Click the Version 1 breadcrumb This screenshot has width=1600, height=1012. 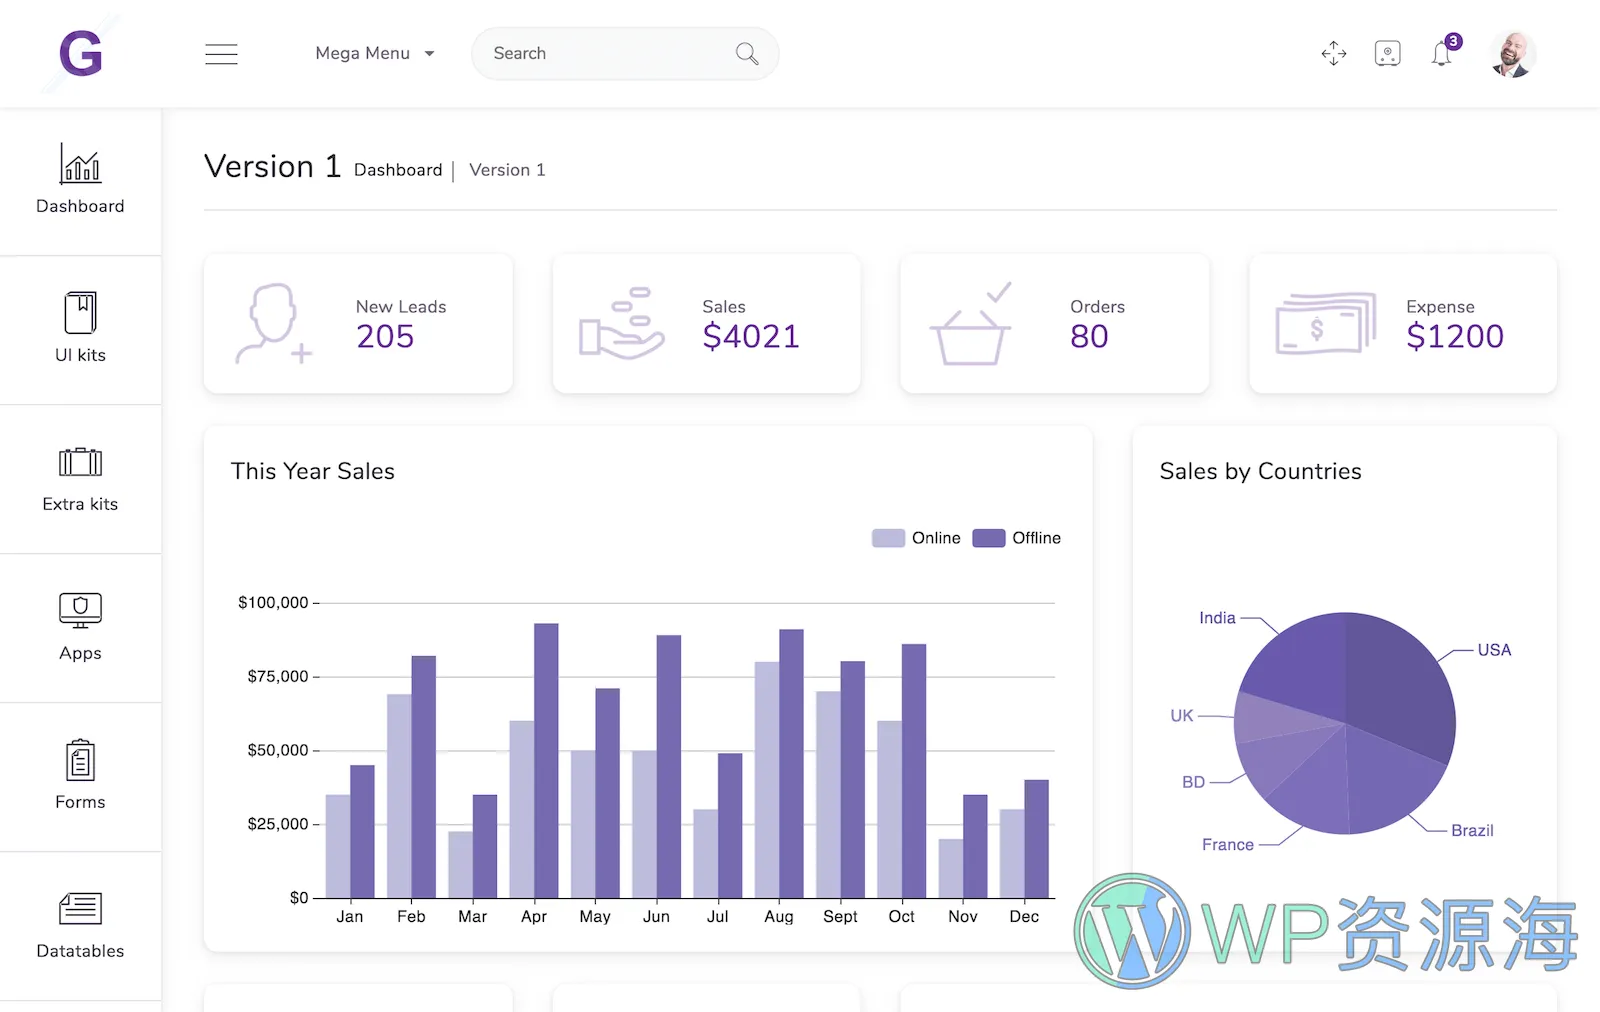[x=507, y=170]
